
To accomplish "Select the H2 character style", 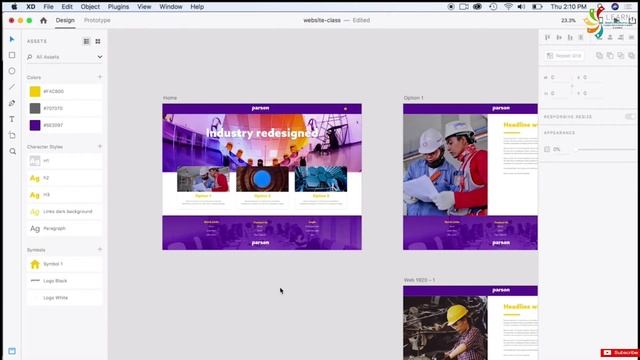I will click(64, 178).
